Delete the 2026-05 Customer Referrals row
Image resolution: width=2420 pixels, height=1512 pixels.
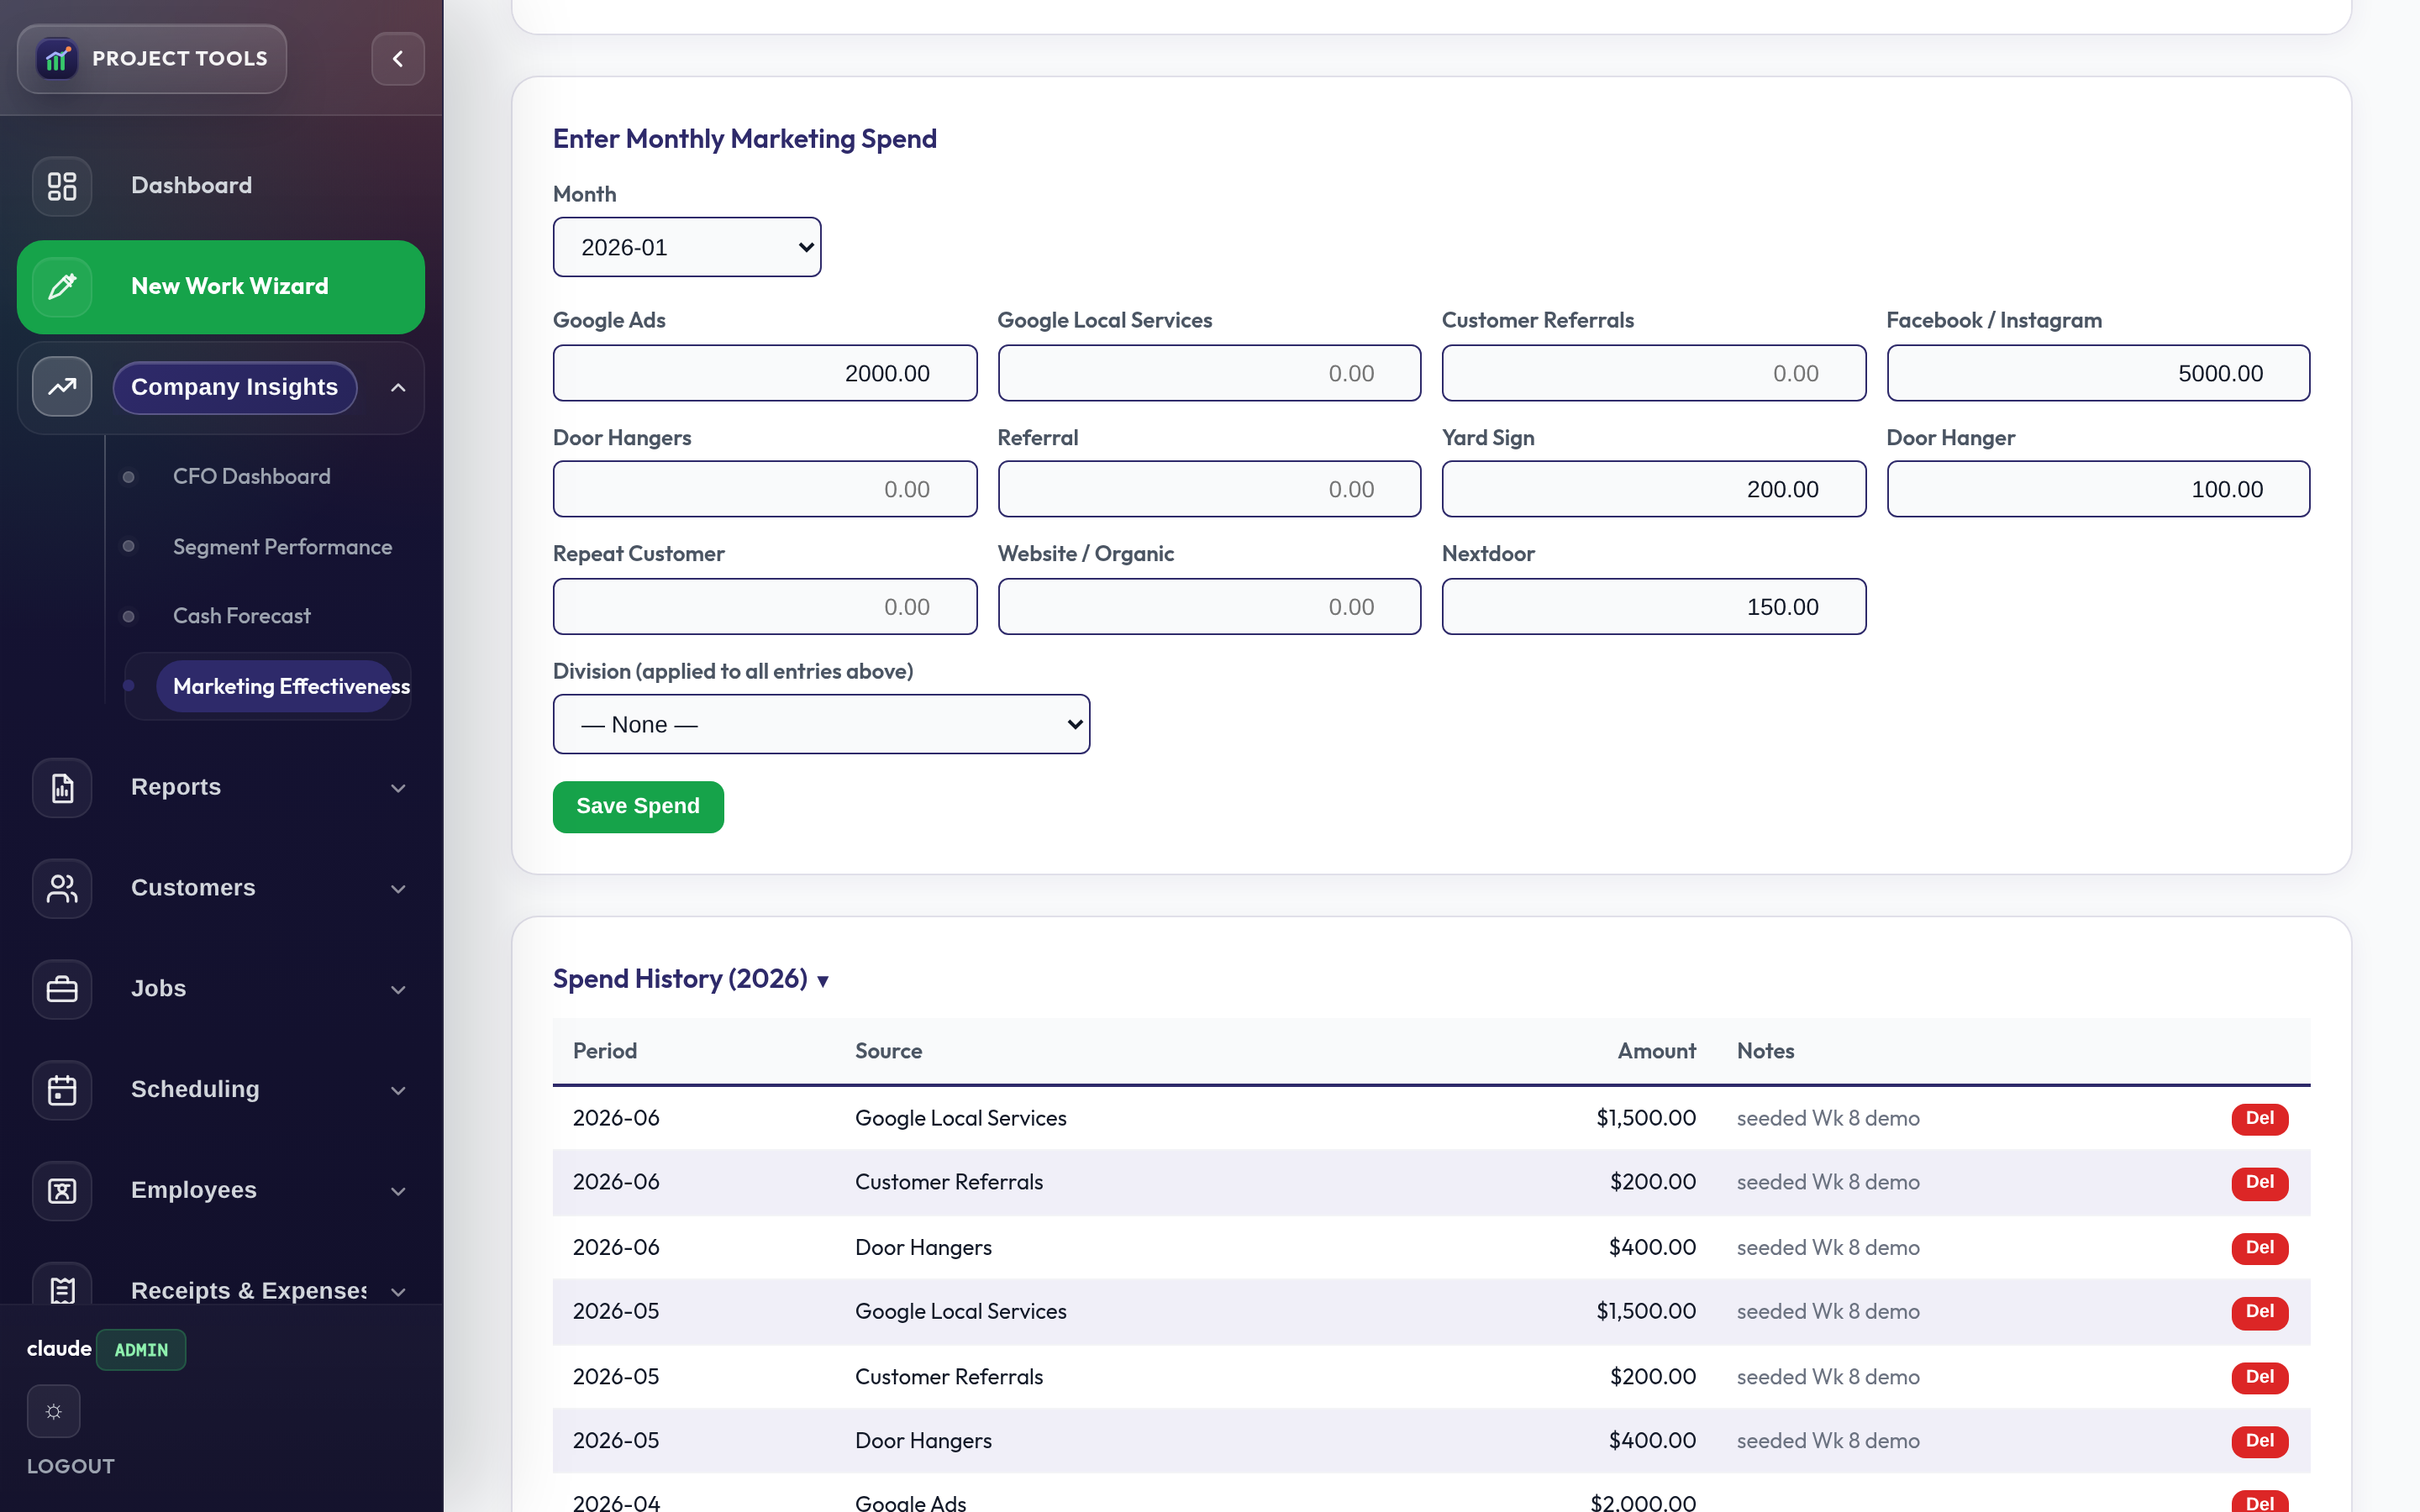pyautogui.click(x=2259, y=1376)
